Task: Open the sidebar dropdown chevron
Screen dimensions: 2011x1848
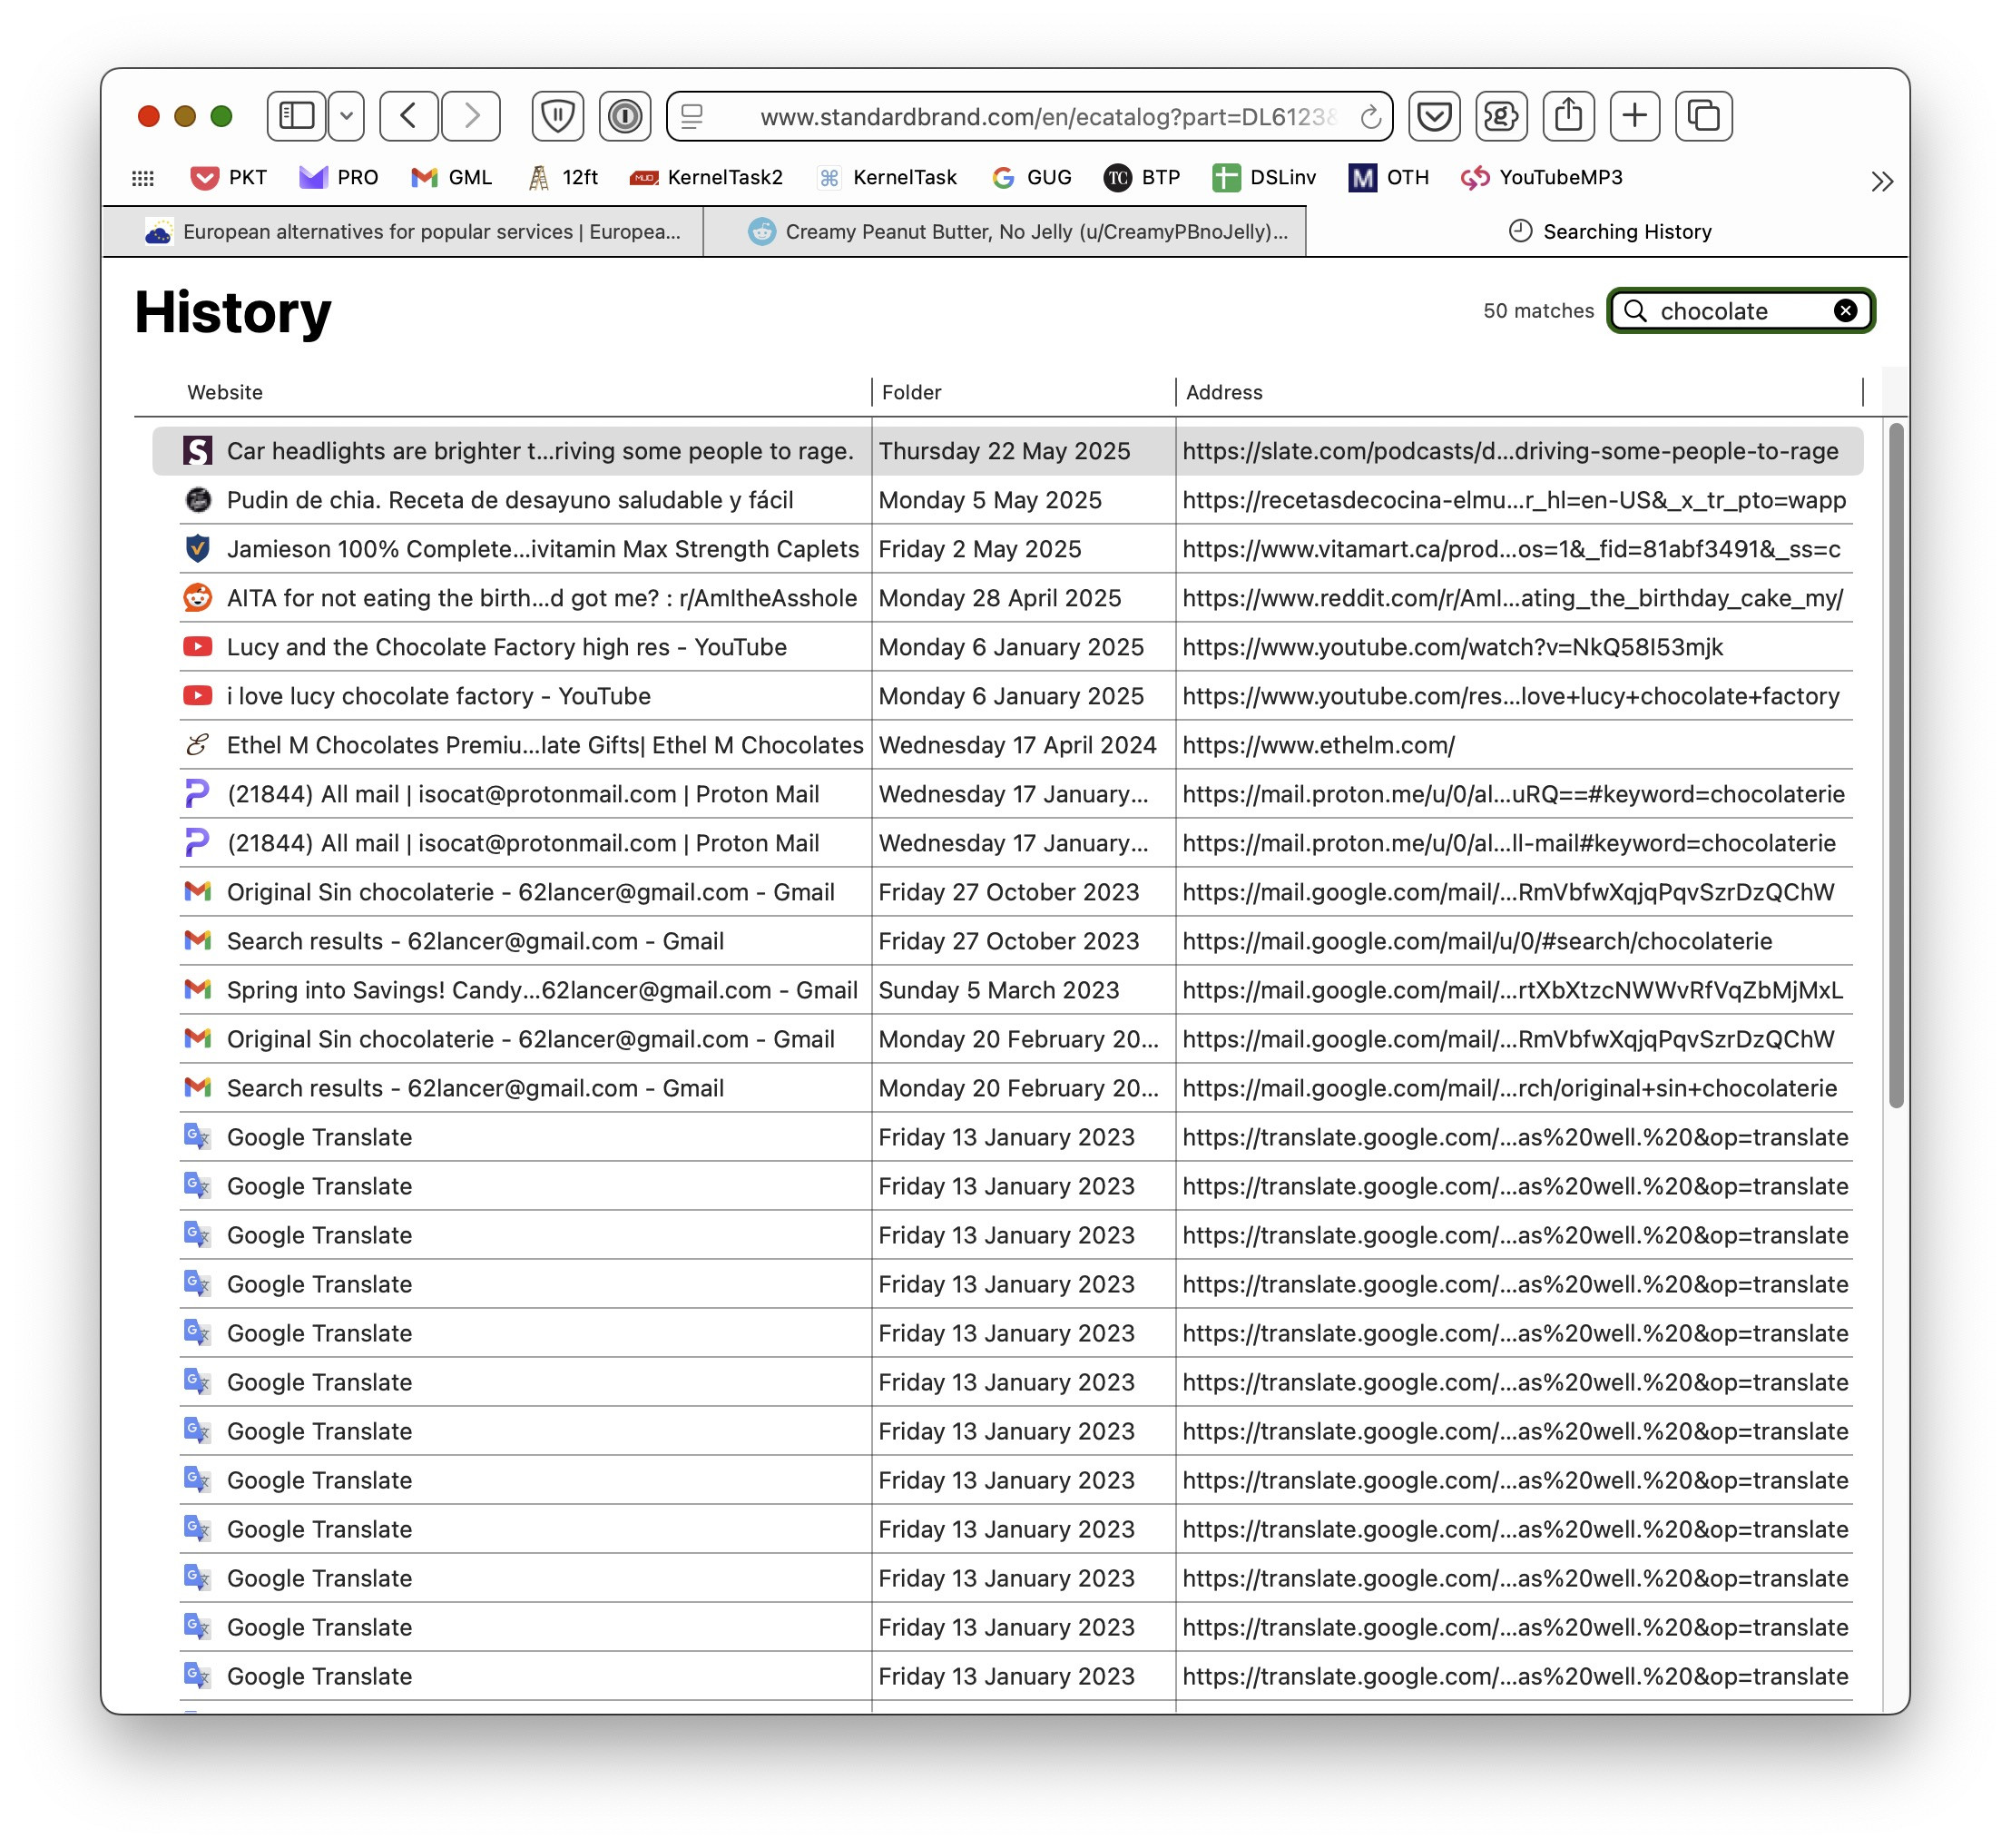Action: 346,116
